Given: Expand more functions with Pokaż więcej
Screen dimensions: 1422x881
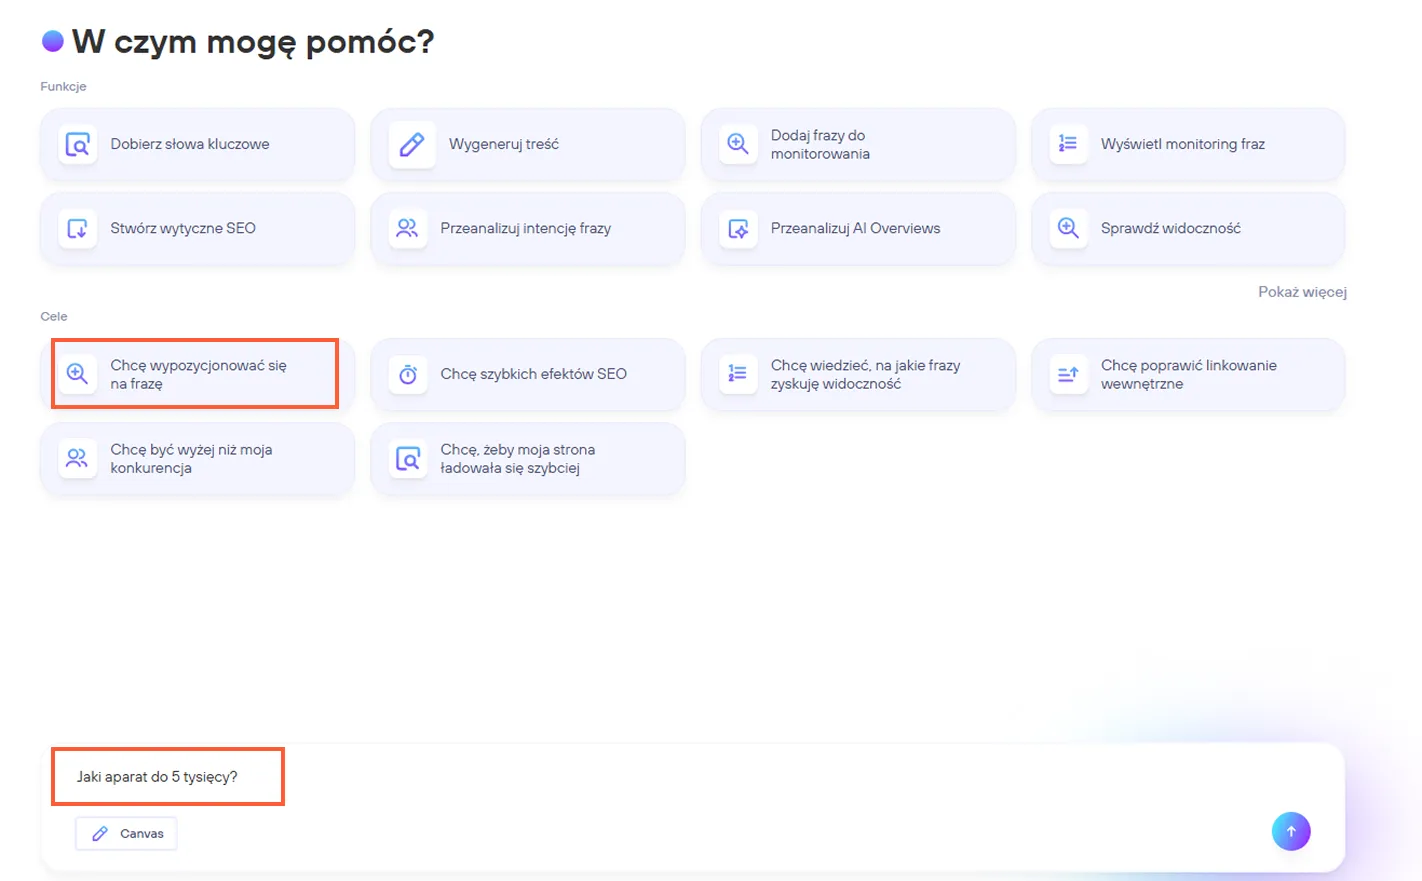Looking at the screenshot, I should [1302, 292].
